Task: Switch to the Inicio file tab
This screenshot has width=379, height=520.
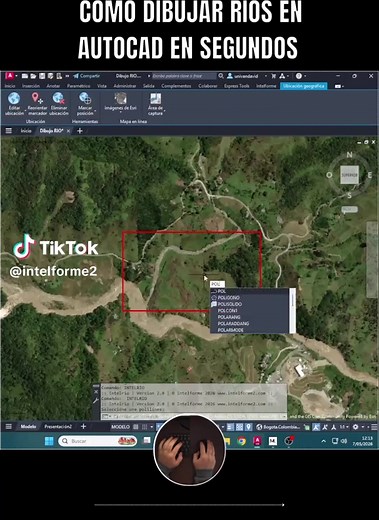Action: coord(26,131)
